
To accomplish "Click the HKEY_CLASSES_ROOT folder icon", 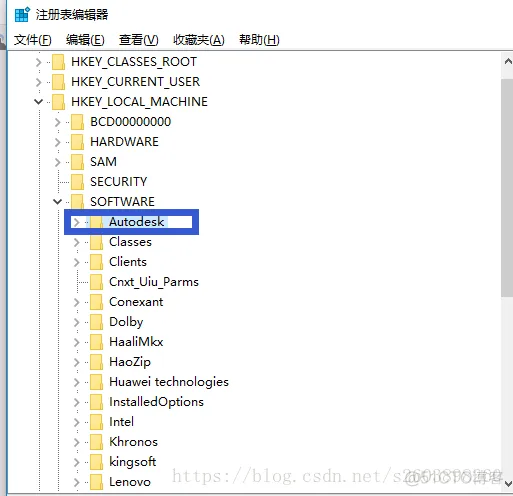I will coord(58,62).
